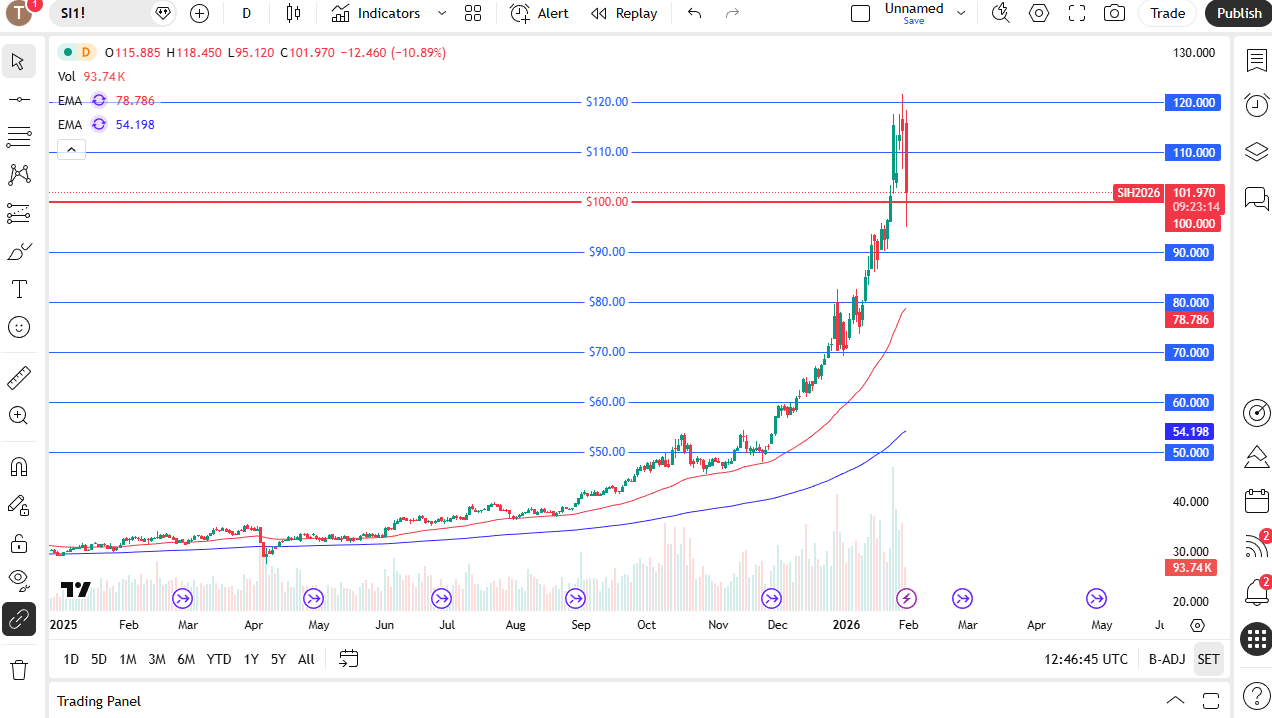Open go to date calendar icon
This screenshot has height=718, width=1272.
[349, 659]
